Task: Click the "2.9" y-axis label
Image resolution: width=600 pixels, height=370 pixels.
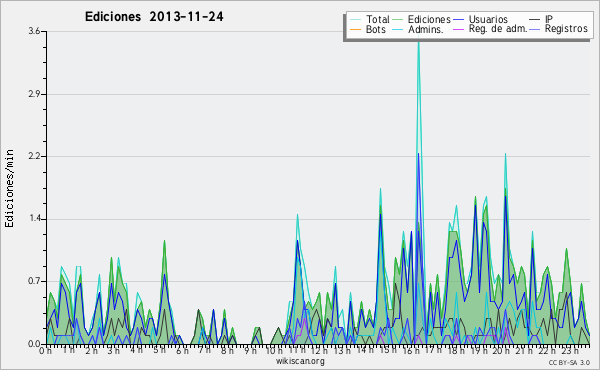Action: (x=34, y=94)
